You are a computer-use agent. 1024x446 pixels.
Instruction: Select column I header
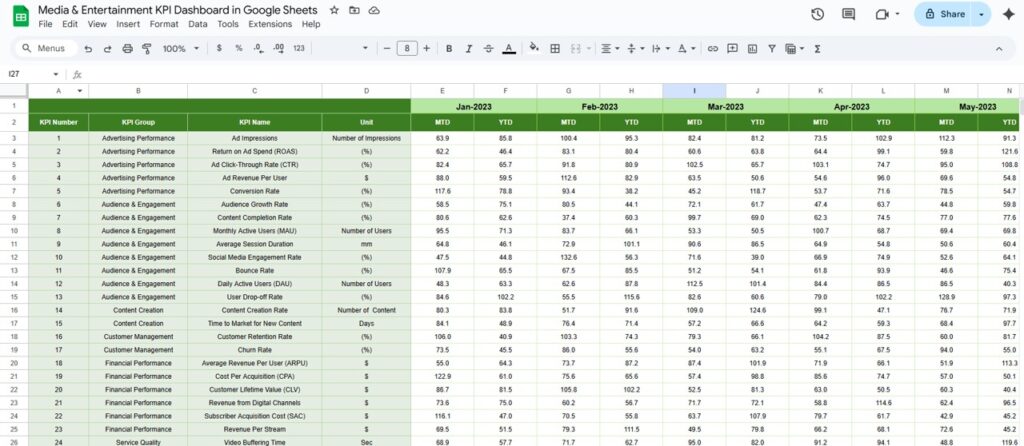pos(694,91)
